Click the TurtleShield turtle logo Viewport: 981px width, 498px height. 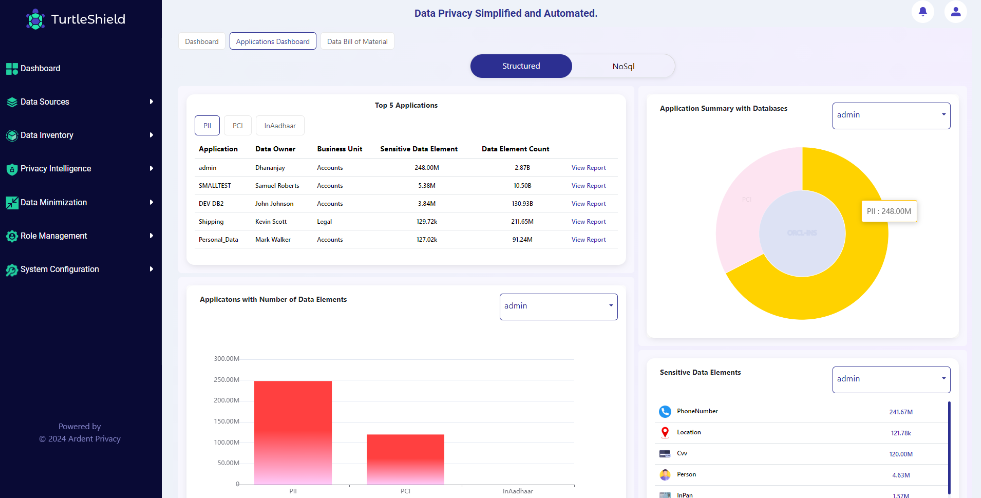coord(36,19)
